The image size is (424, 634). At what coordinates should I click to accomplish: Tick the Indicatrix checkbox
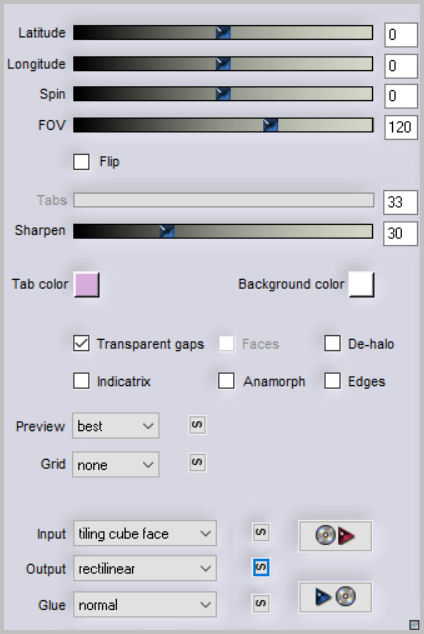pos(81,381)
